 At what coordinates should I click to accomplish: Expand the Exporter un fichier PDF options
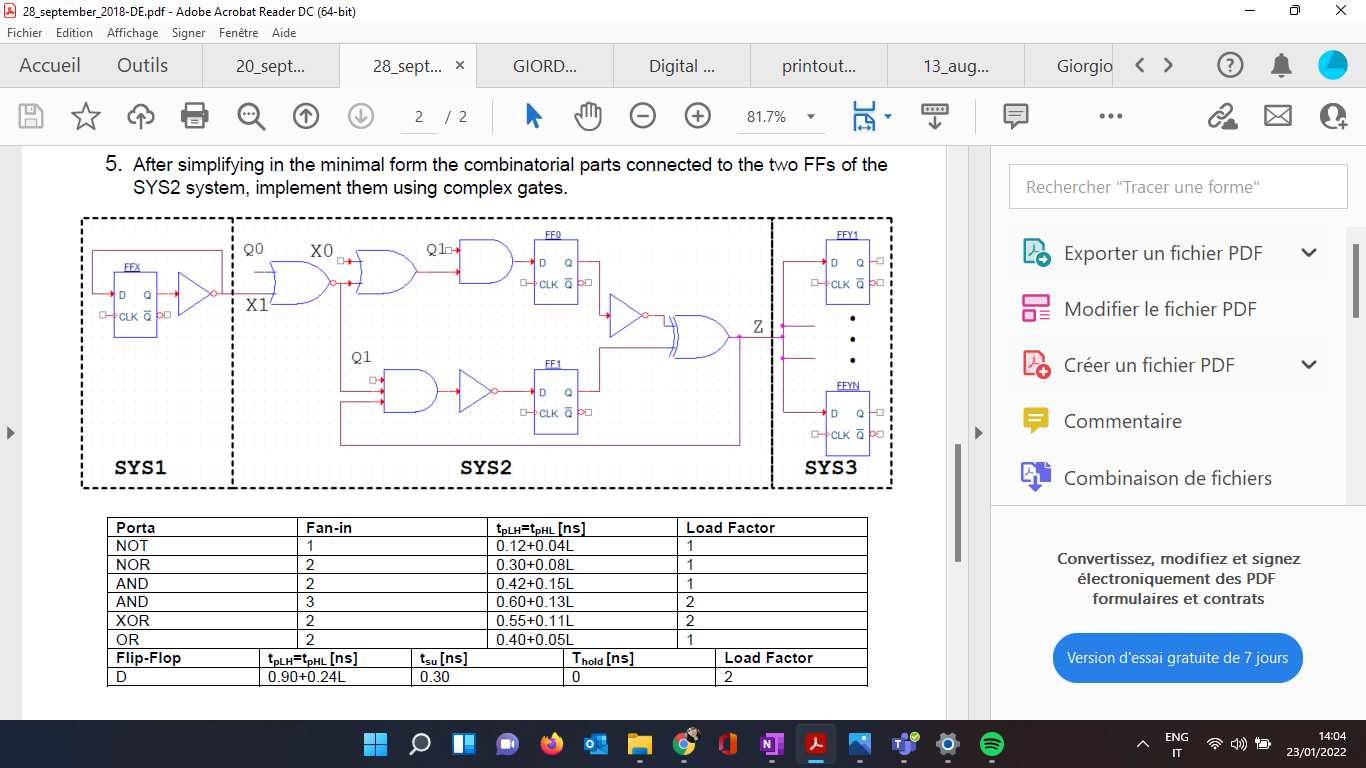coord(1309,253)
